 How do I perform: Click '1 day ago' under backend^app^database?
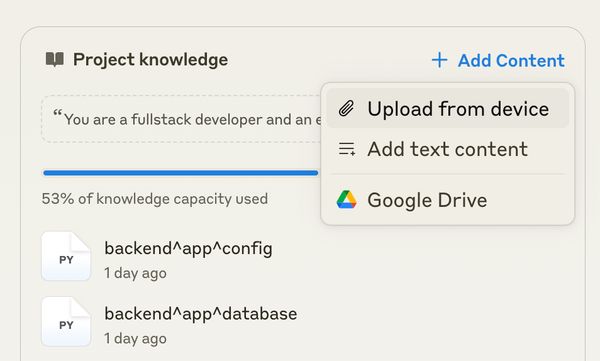point(135,338)
